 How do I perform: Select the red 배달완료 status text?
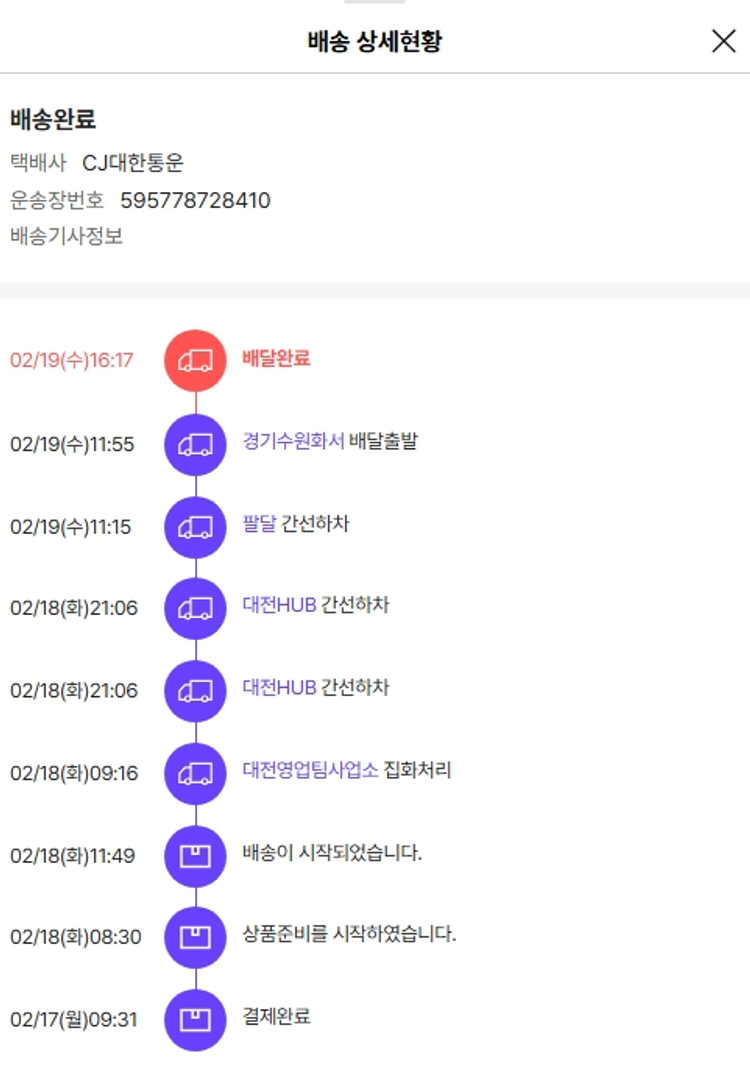276,358
